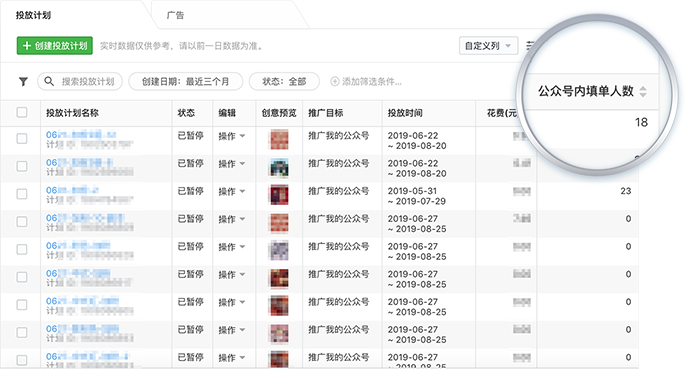Expand 操作 dropdown in first row
The height and width of the screenshot is (369, 685).
point(232,136)
